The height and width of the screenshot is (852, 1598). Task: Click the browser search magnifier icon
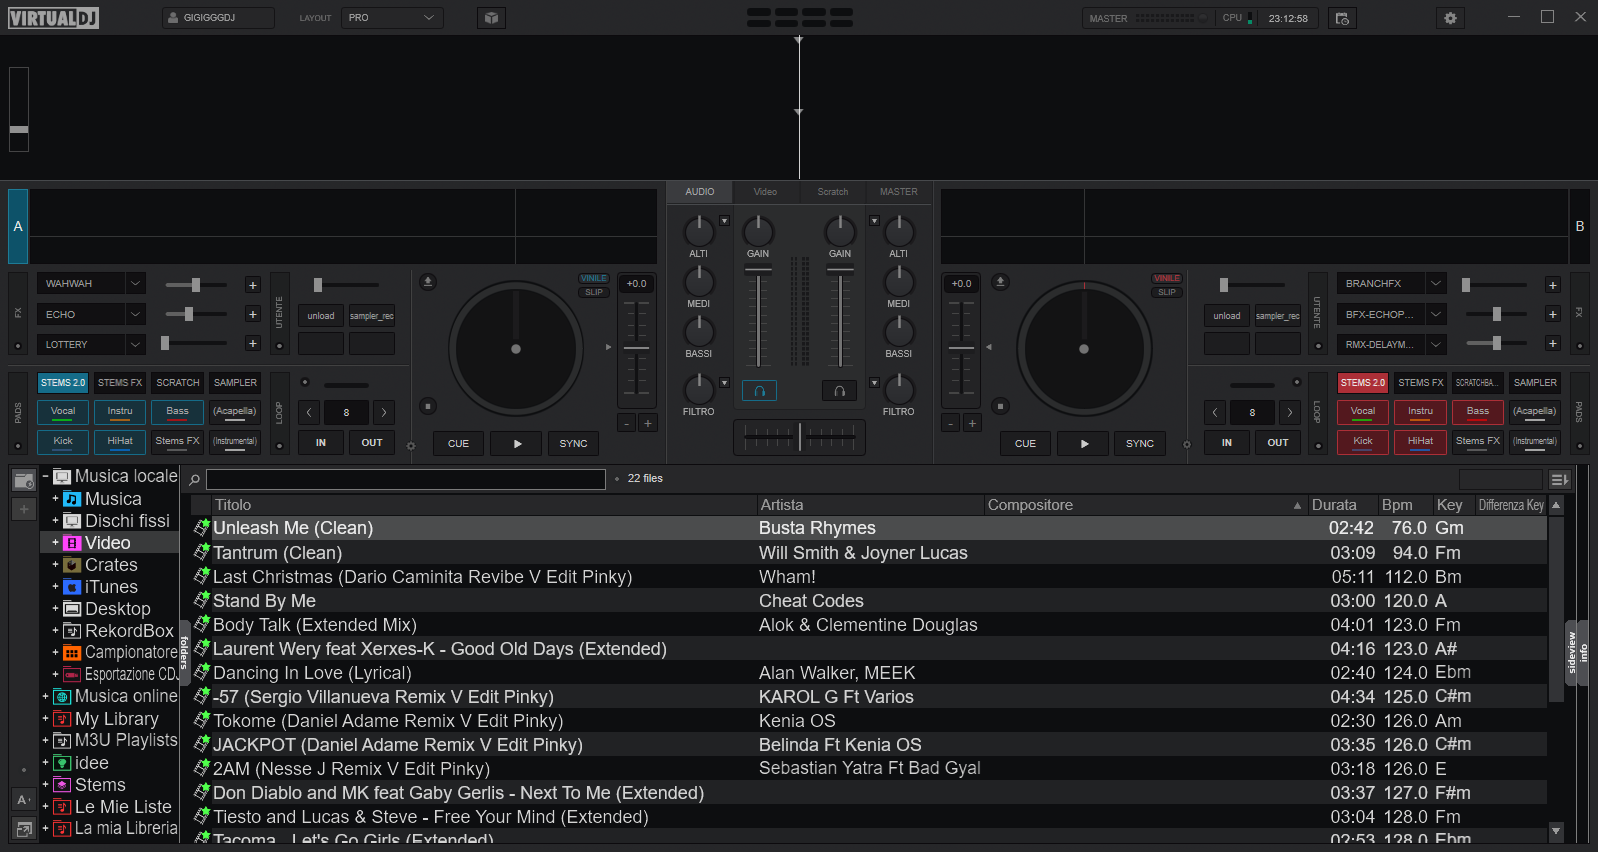pyautogui.click(x=194, y=479)
